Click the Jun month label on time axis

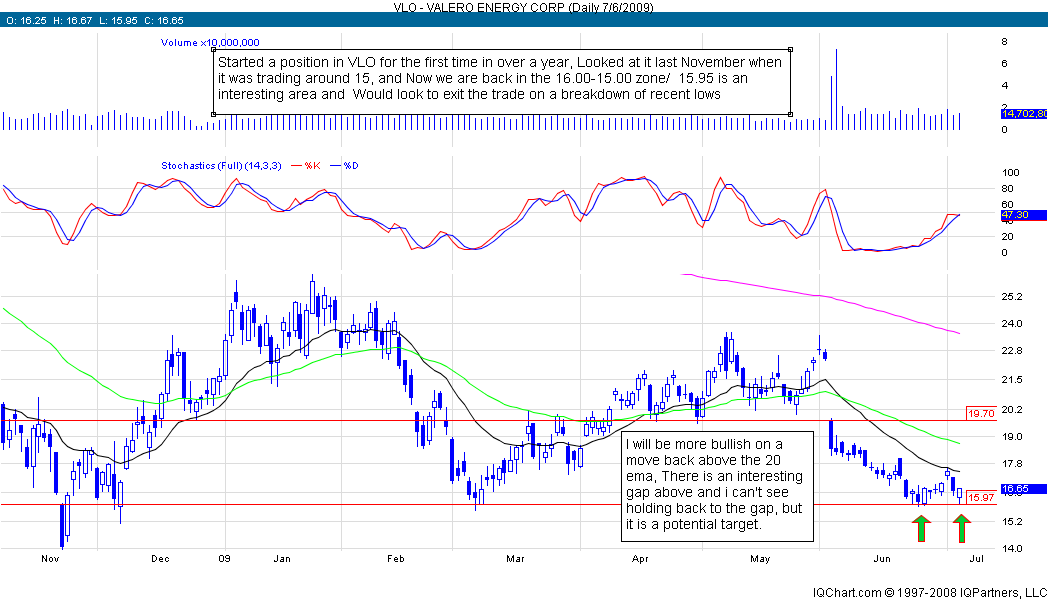tap(882, 559)
